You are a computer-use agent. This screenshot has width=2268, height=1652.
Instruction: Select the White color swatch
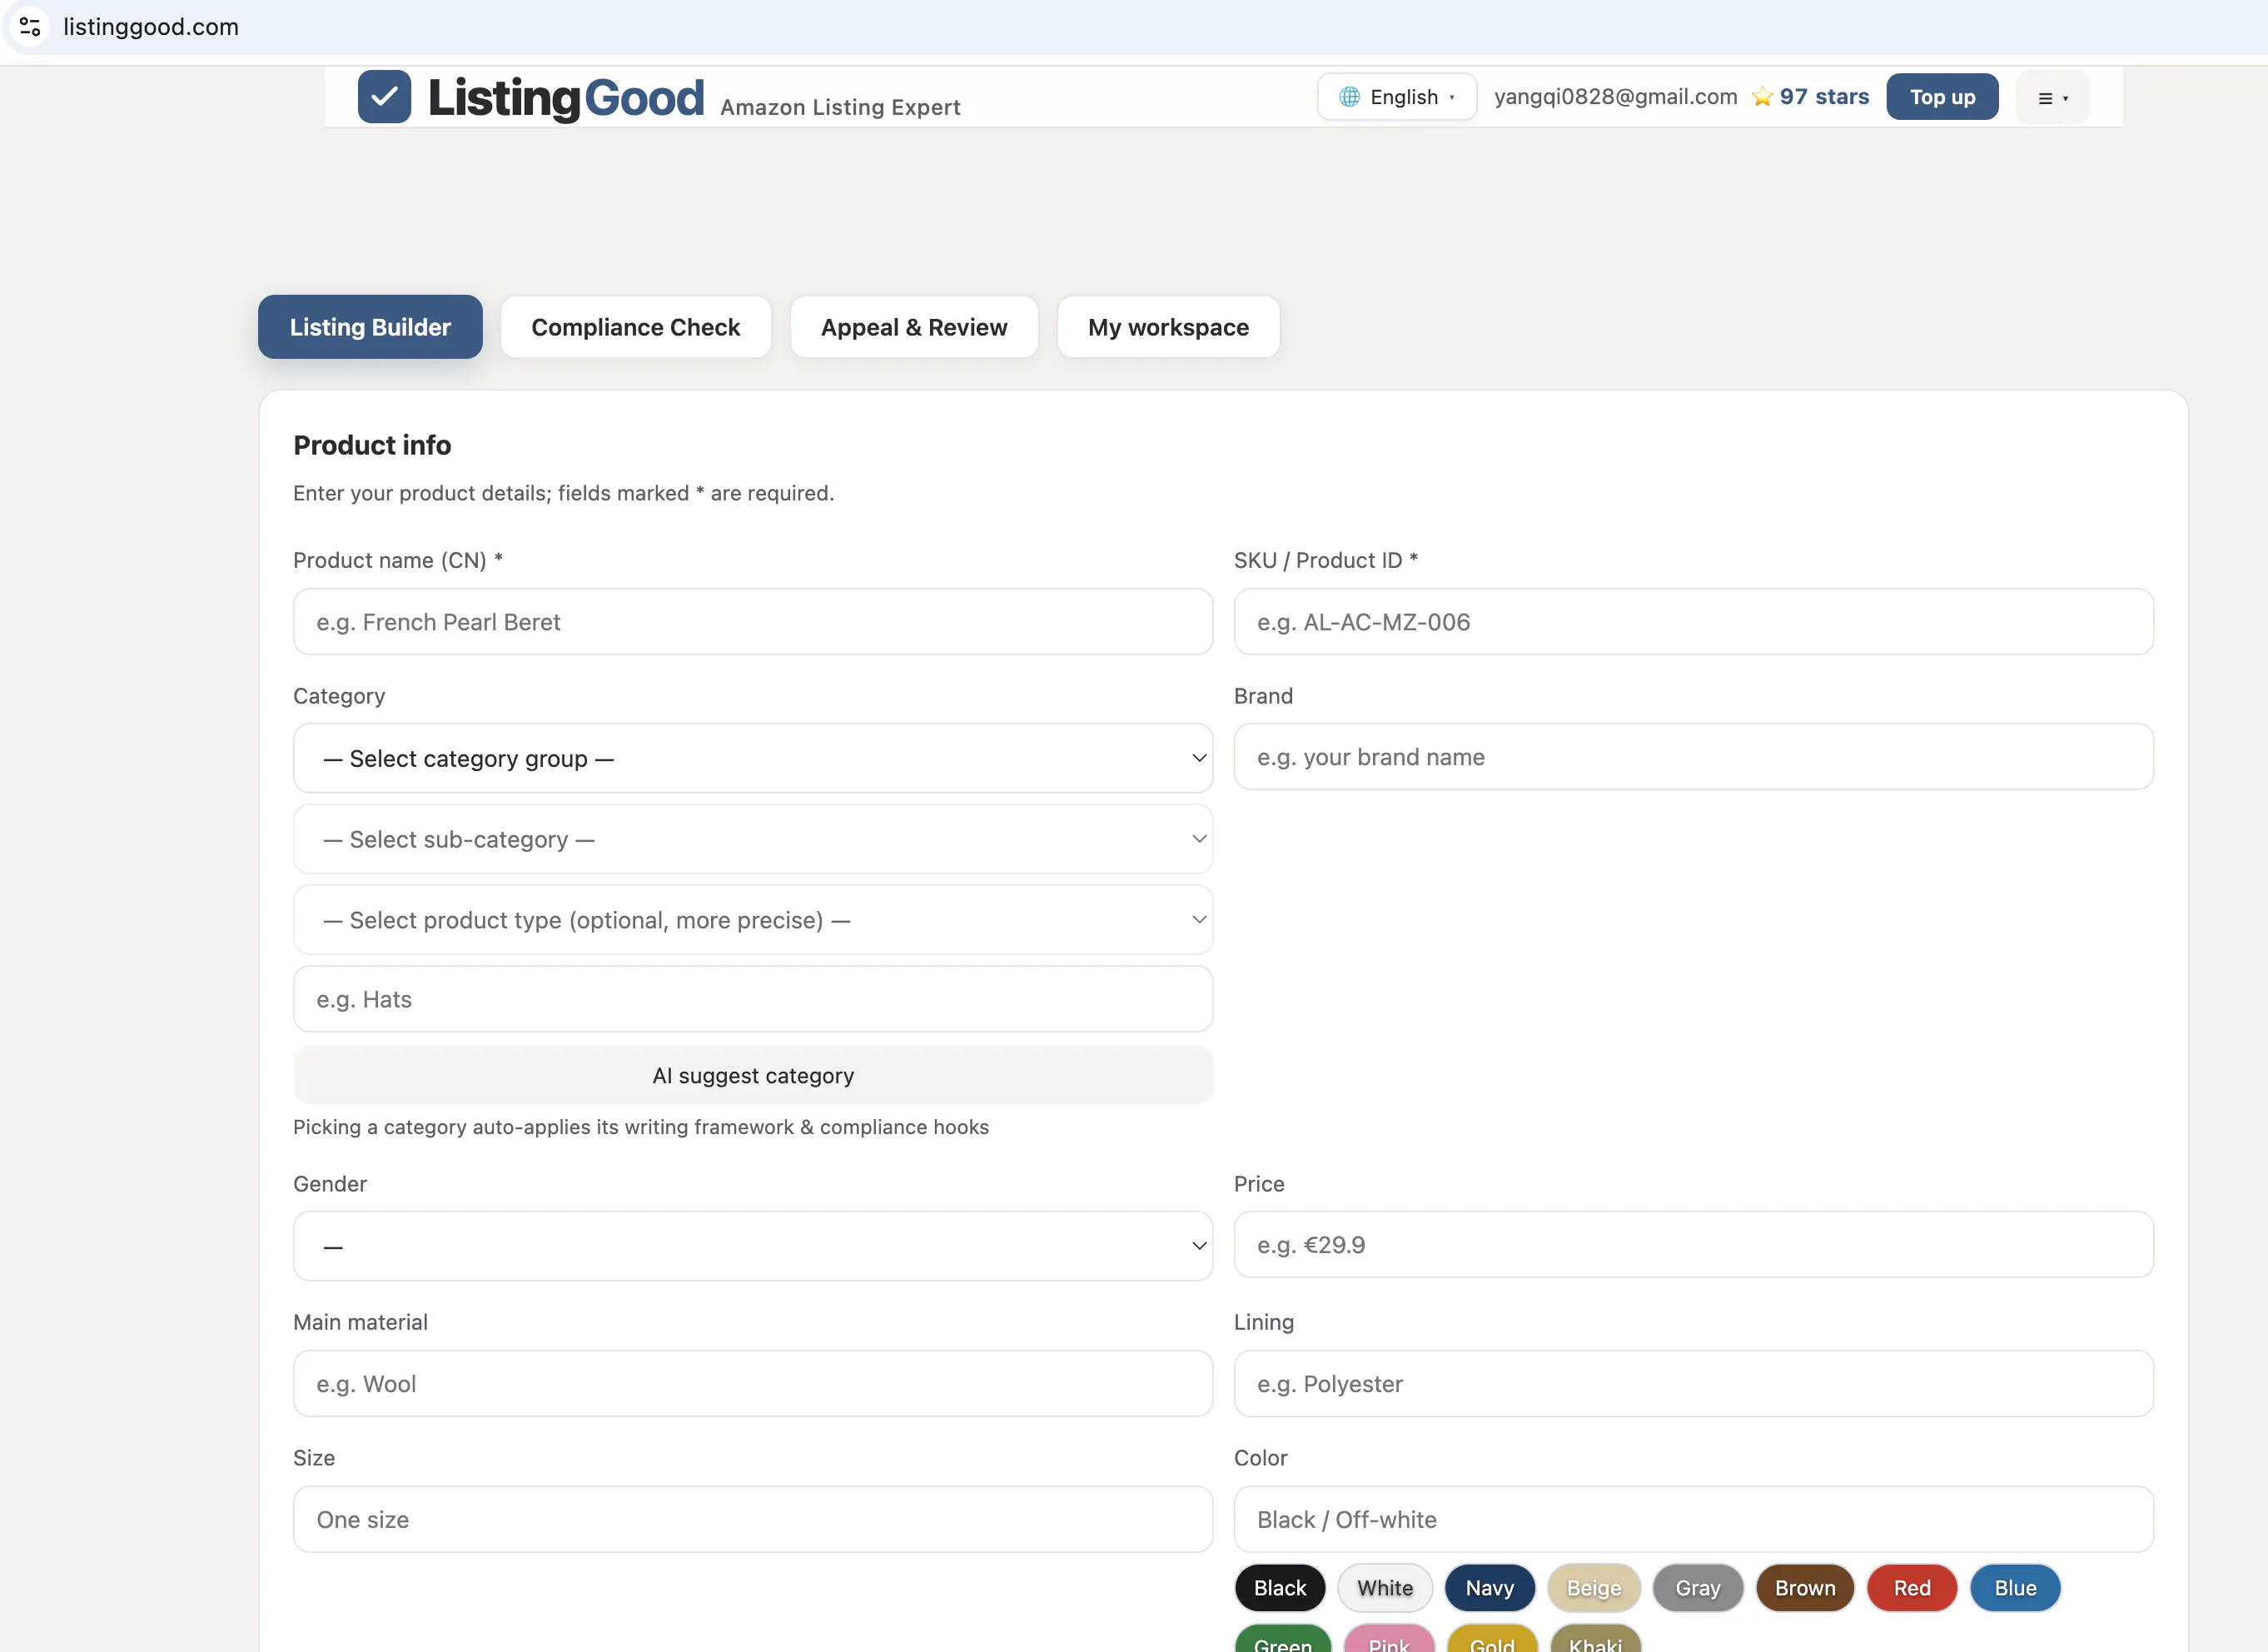1385,1588
